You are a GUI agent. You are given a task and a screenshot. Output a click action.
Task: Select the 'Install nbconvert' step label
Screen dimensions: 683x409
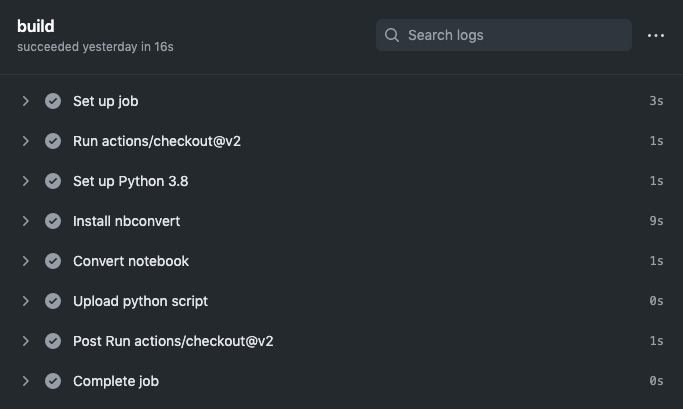point(126,221)
